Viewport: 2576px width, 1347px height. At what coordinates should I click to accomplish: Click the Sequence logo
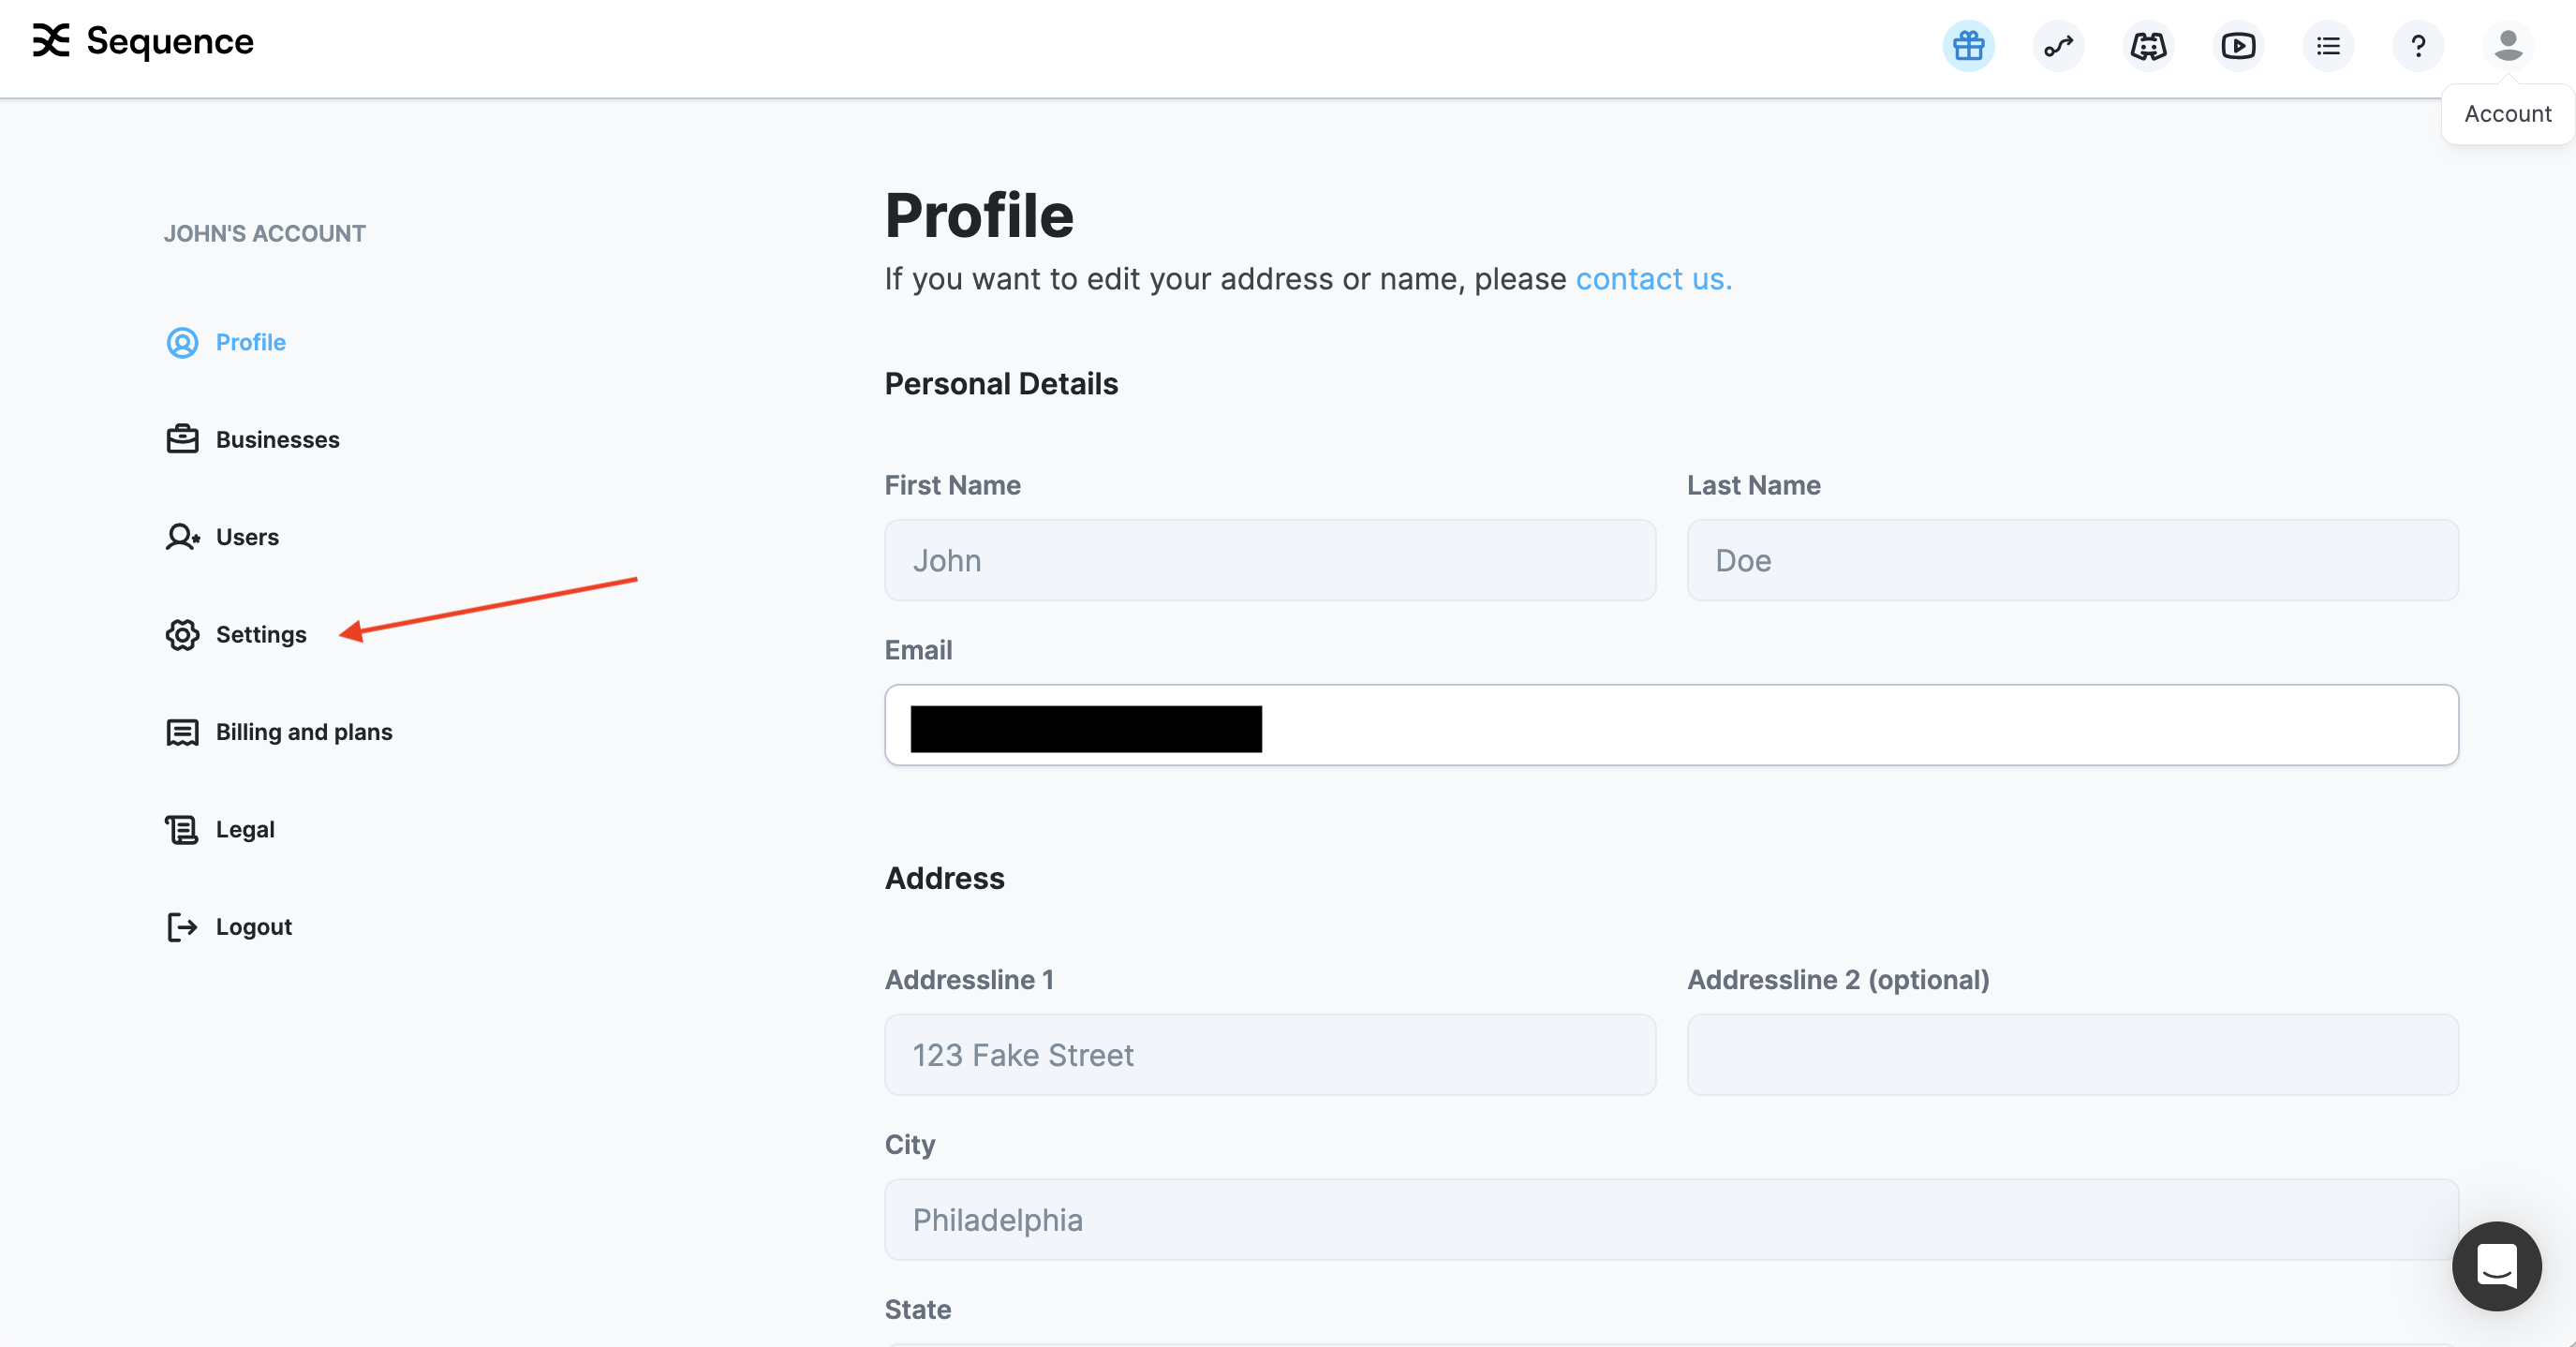pos(143,41)
